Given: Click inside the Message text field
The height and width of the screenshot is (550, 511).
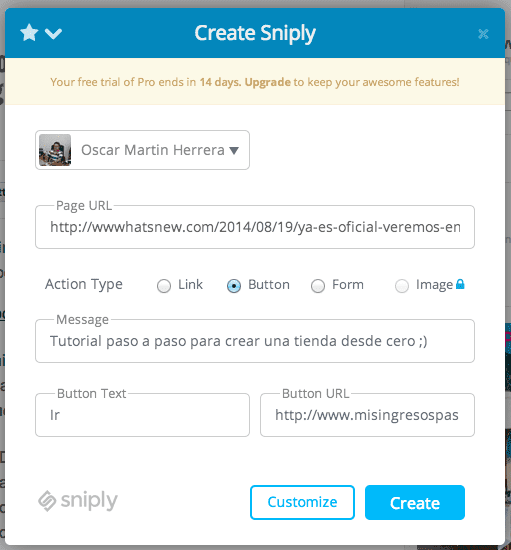Looking at the screenshot, I should coord(255,341).
